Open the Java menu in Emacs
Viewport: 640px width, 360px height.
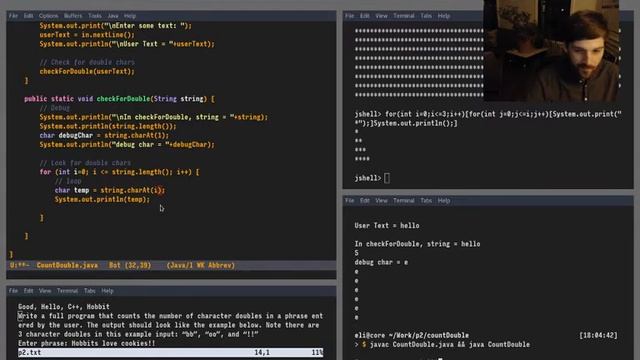tap(113, 16)
